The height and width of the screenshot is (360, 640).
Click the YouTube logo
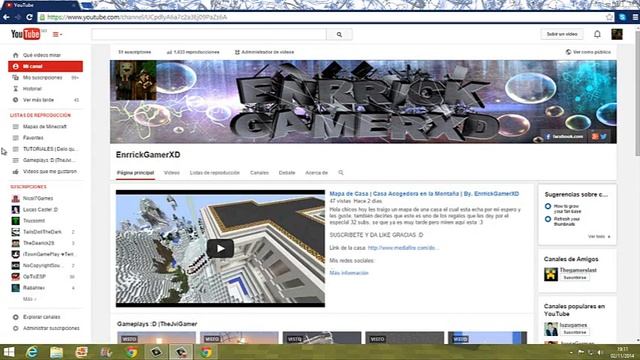[26, 34]
